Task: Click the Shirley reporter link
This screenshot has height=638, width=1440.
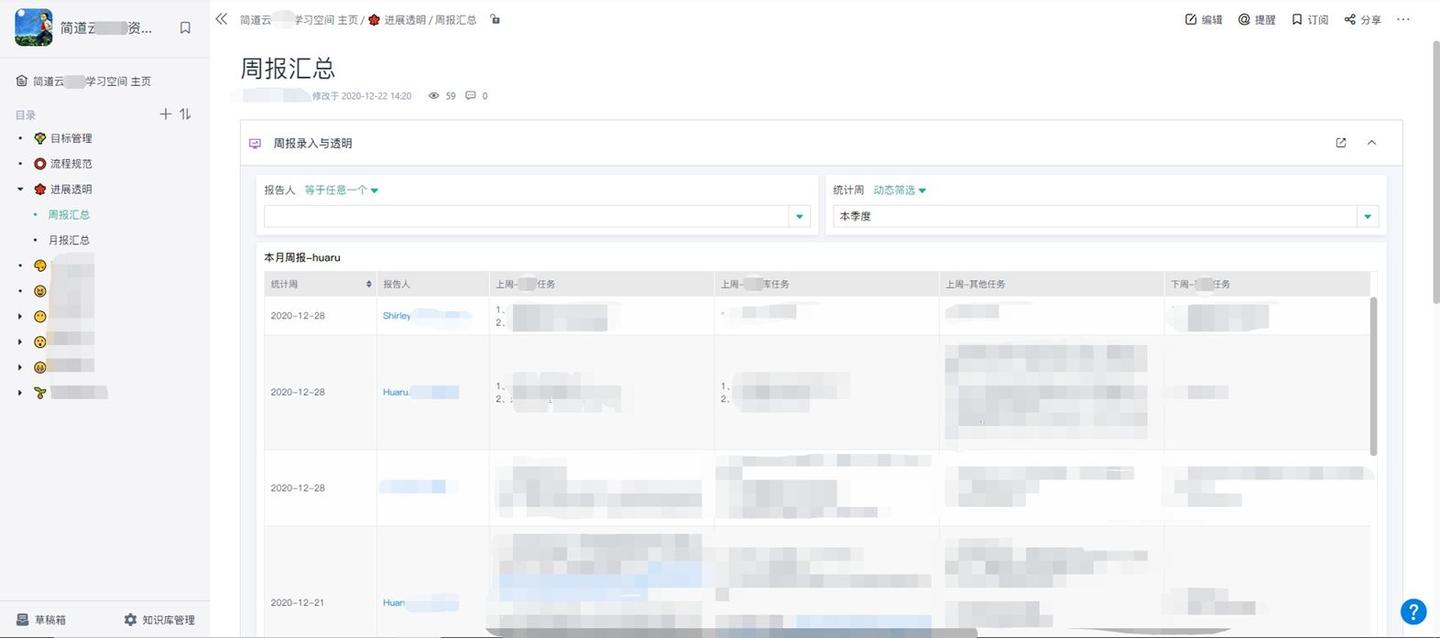Action: pyautogui.click(x=397, y=316)
